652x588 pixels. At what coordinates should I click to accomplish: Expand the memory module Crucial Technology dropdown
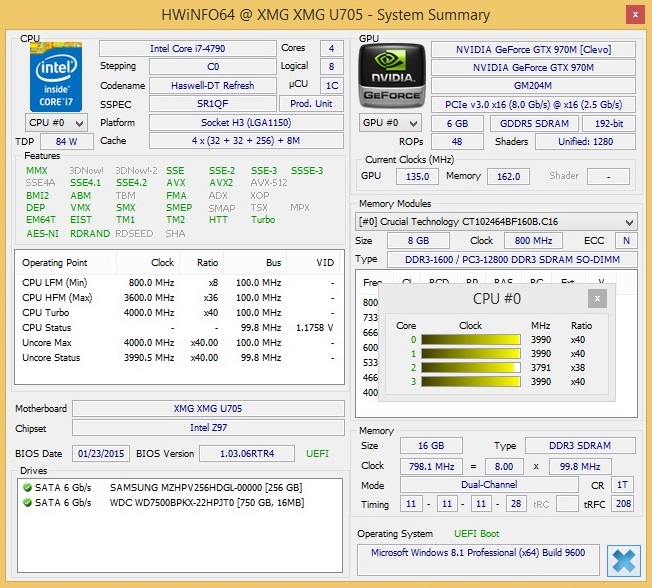(x=496, y=222)
